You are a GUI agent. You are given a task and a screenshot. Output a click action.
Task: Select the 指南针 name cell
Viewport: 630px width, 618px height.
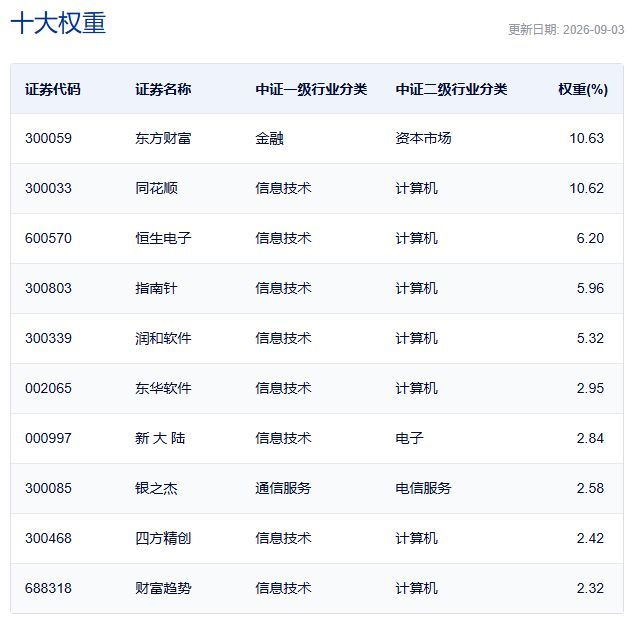tap(156, 288)
